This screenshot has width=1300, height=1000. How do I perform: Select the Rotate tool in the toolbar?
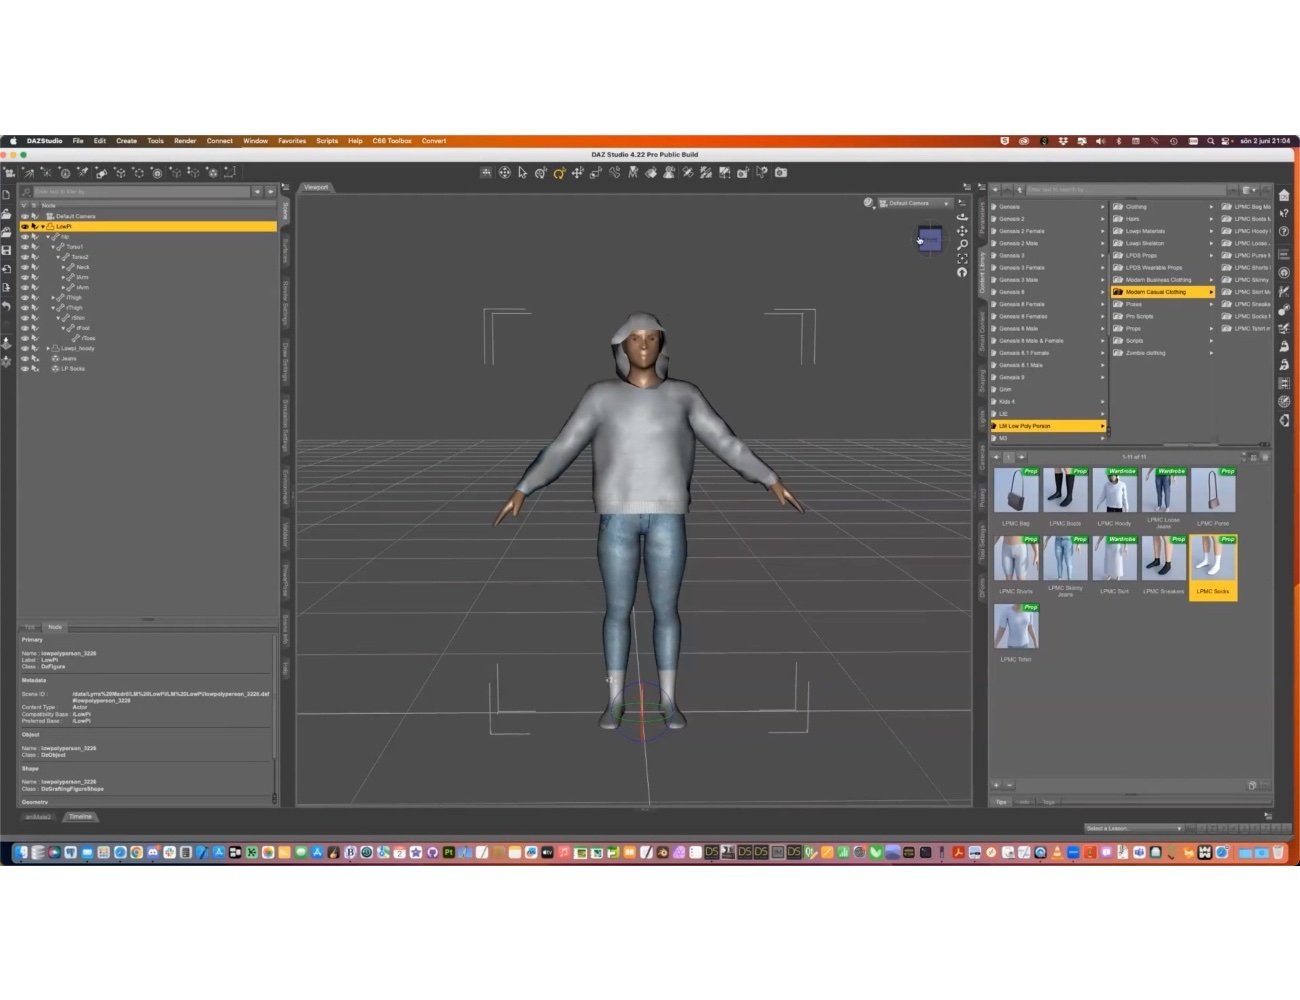point(559,172)
